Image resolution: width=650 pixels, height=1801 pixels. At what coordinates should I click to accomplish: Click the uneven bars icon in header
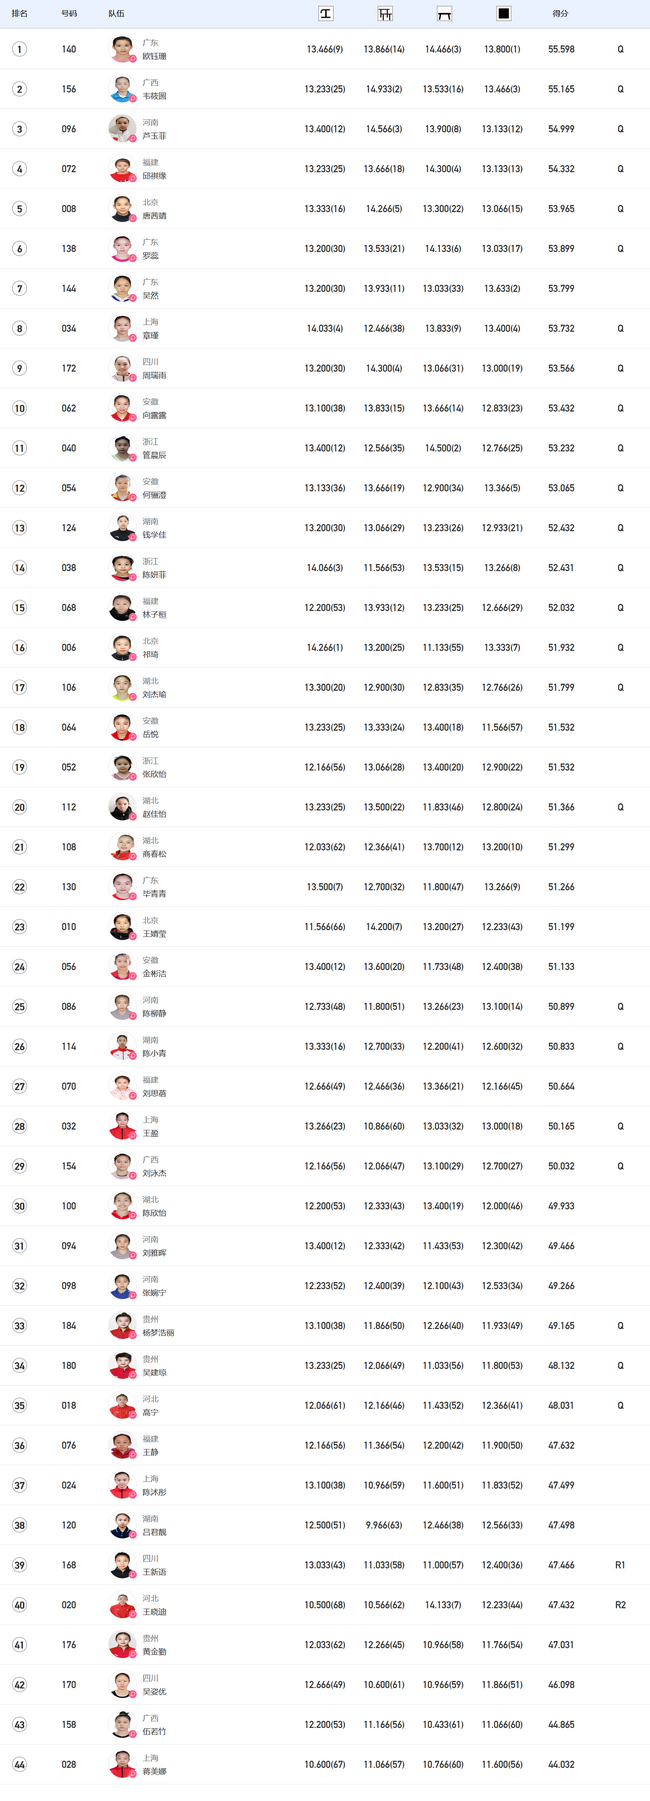pyautogui.click(x=385, y=14)
